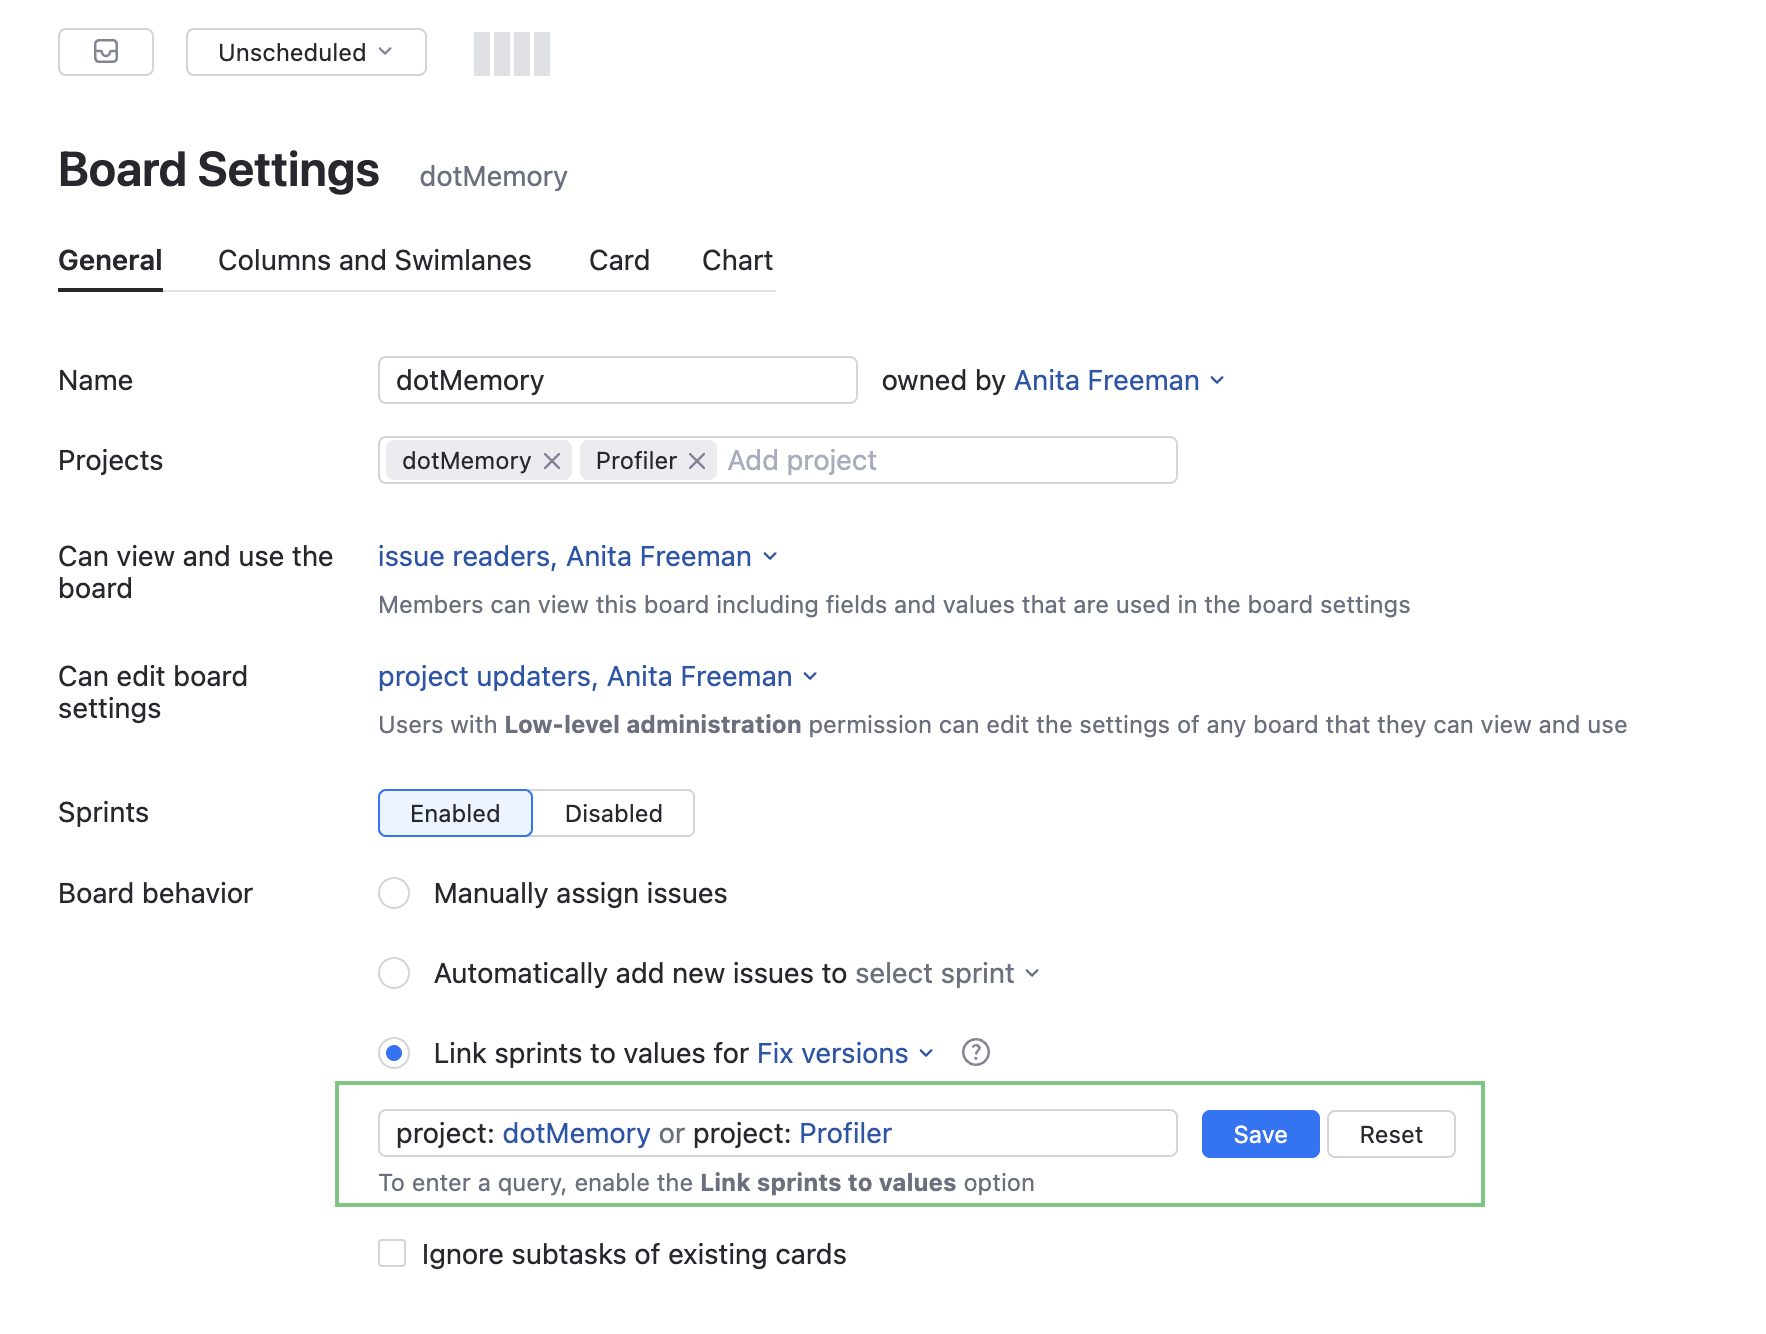Open the Unscheduled sprint dropdown

pyautogui.click(x=305, y=52)
